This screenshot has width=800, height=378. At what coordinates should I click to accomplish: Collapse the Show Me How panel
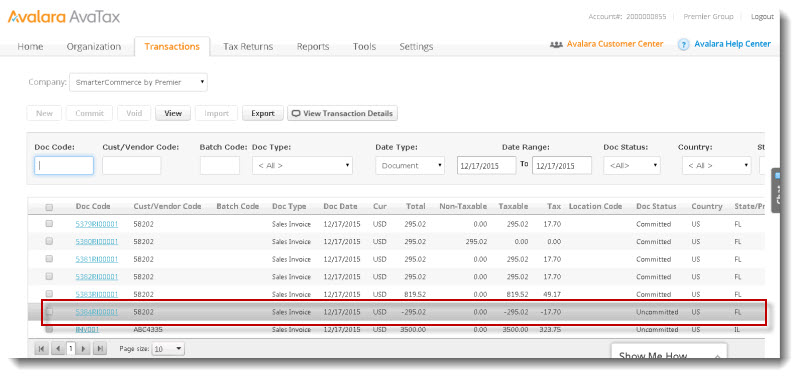(x=717, y=357)
